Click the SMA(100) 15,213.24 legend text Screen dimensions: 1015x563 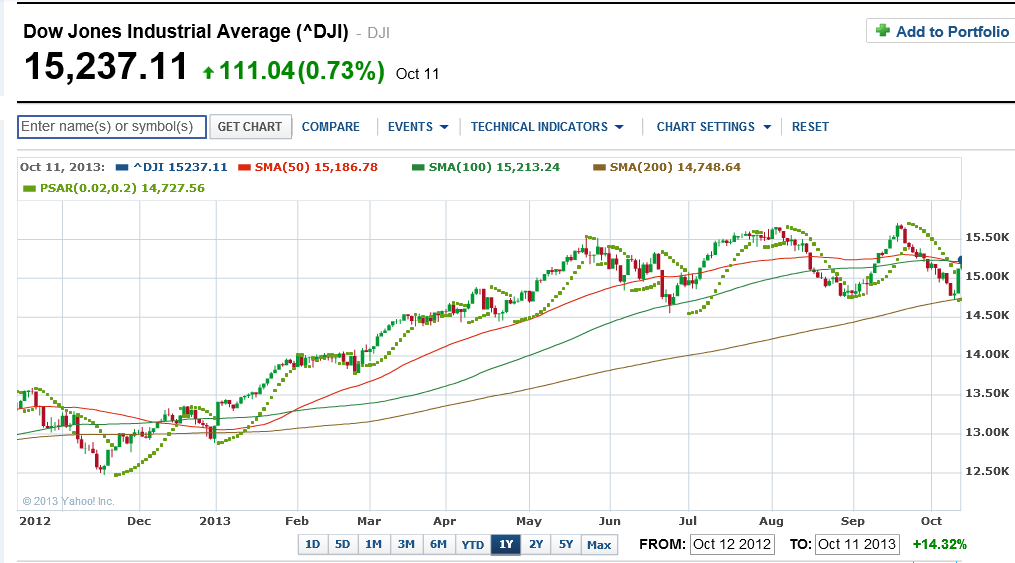494,167
